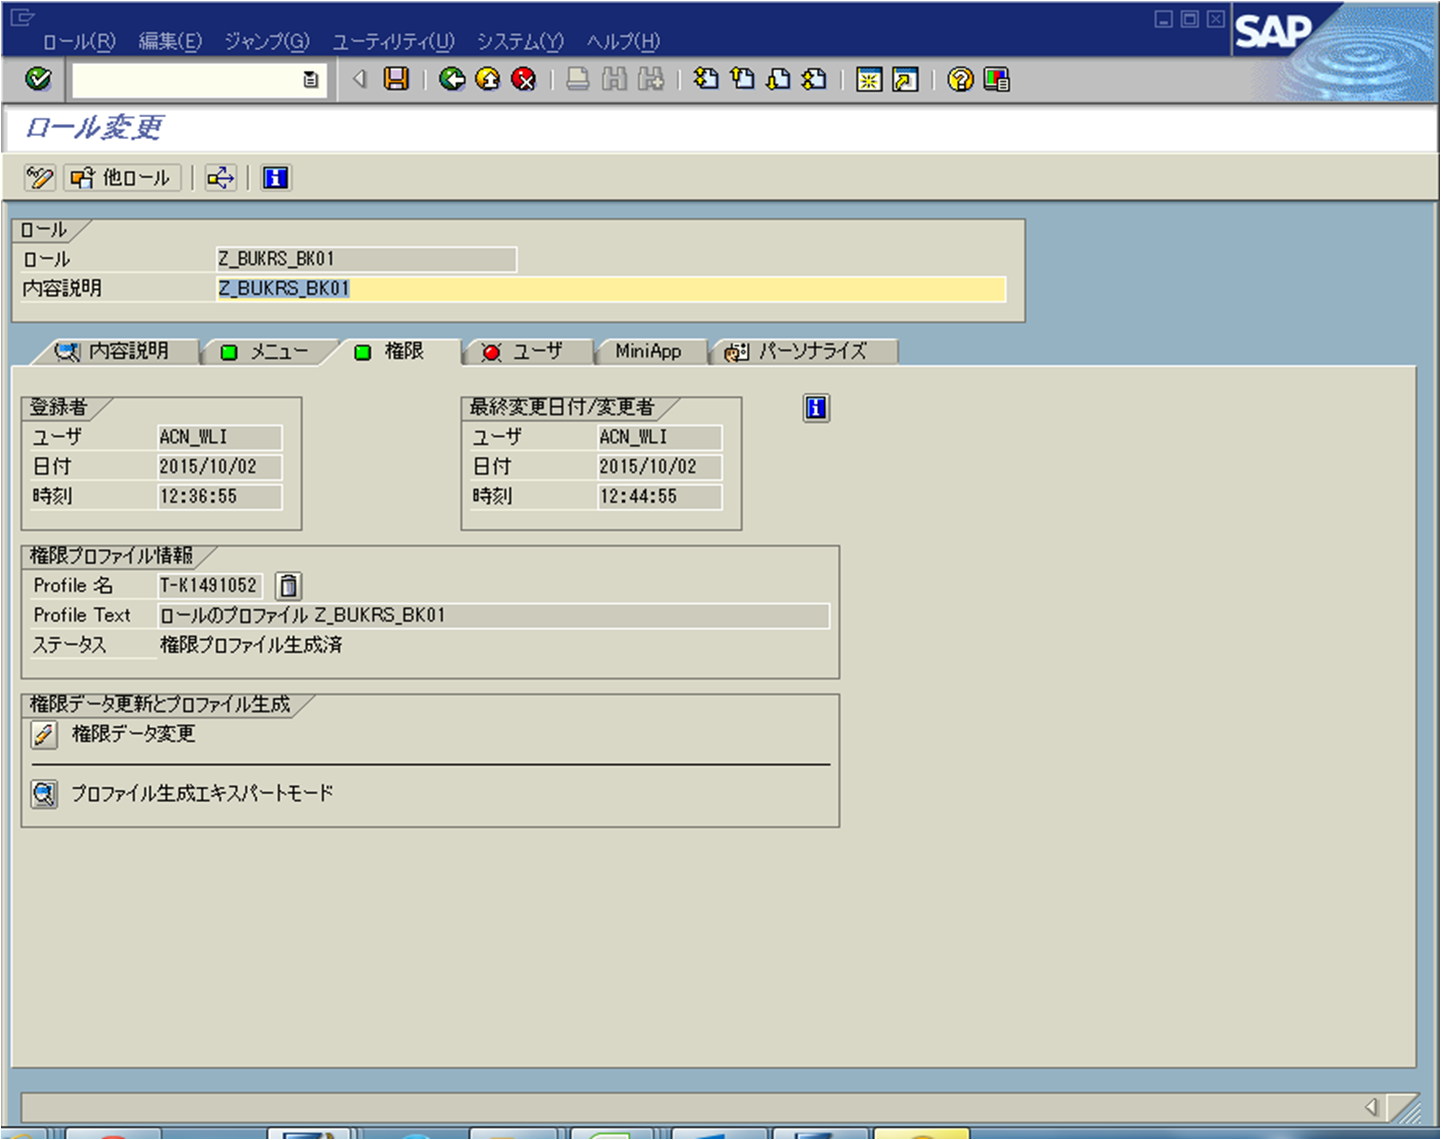Open 権限データ変更 with the pencil icon
The height and width of the screenshot is (1140, 1441).
coord(43,735)
